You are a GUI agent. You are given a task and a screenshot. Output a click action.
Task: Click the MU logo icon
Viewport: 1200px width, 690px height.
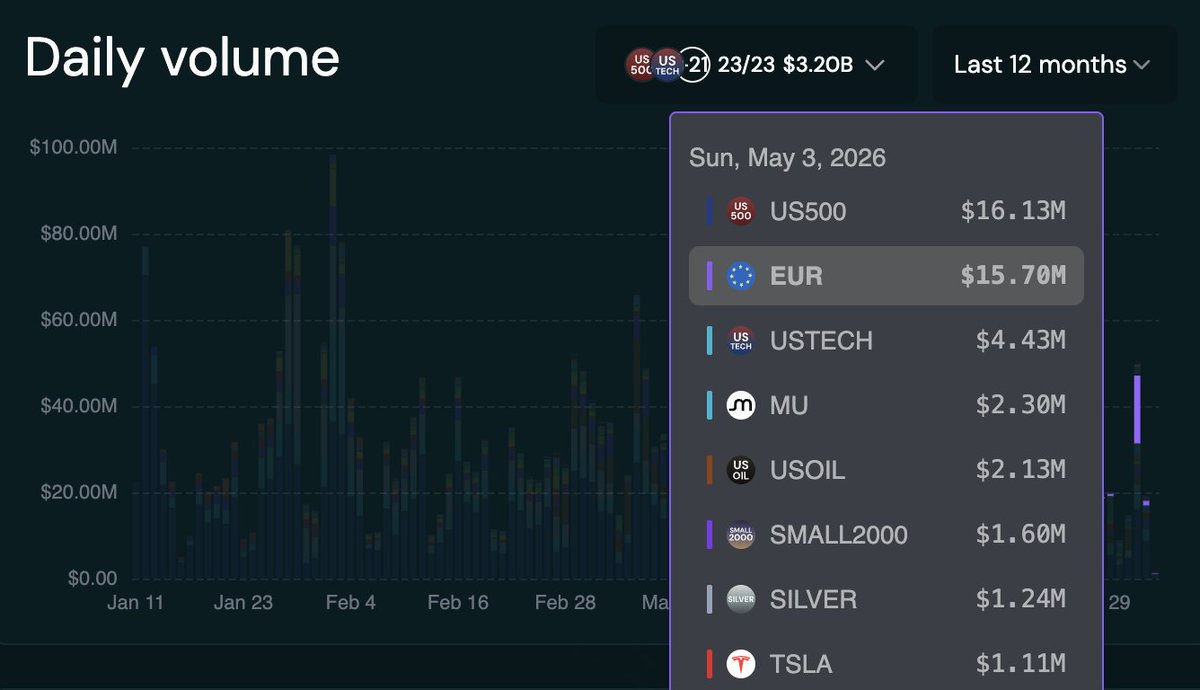[741, 405]
